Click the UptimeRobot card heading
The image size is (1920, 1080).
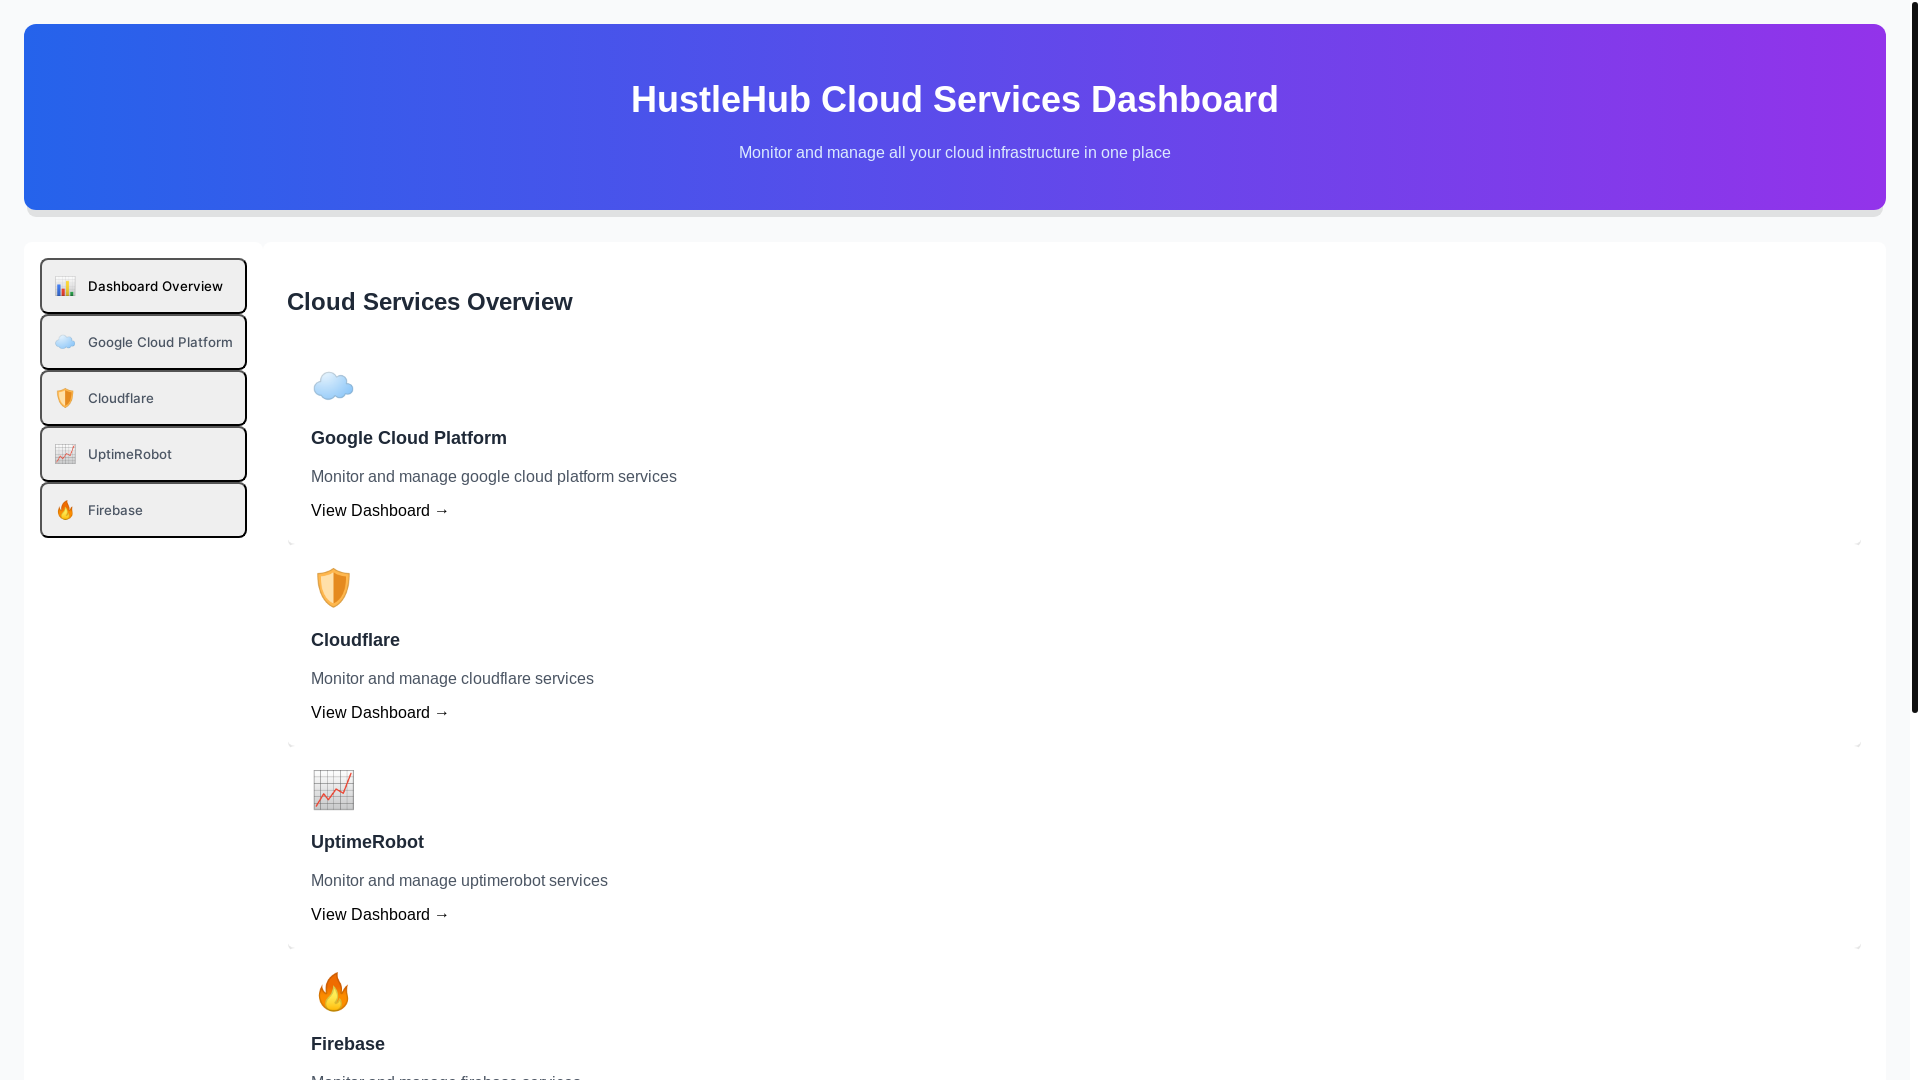click(x=367, y=842)
